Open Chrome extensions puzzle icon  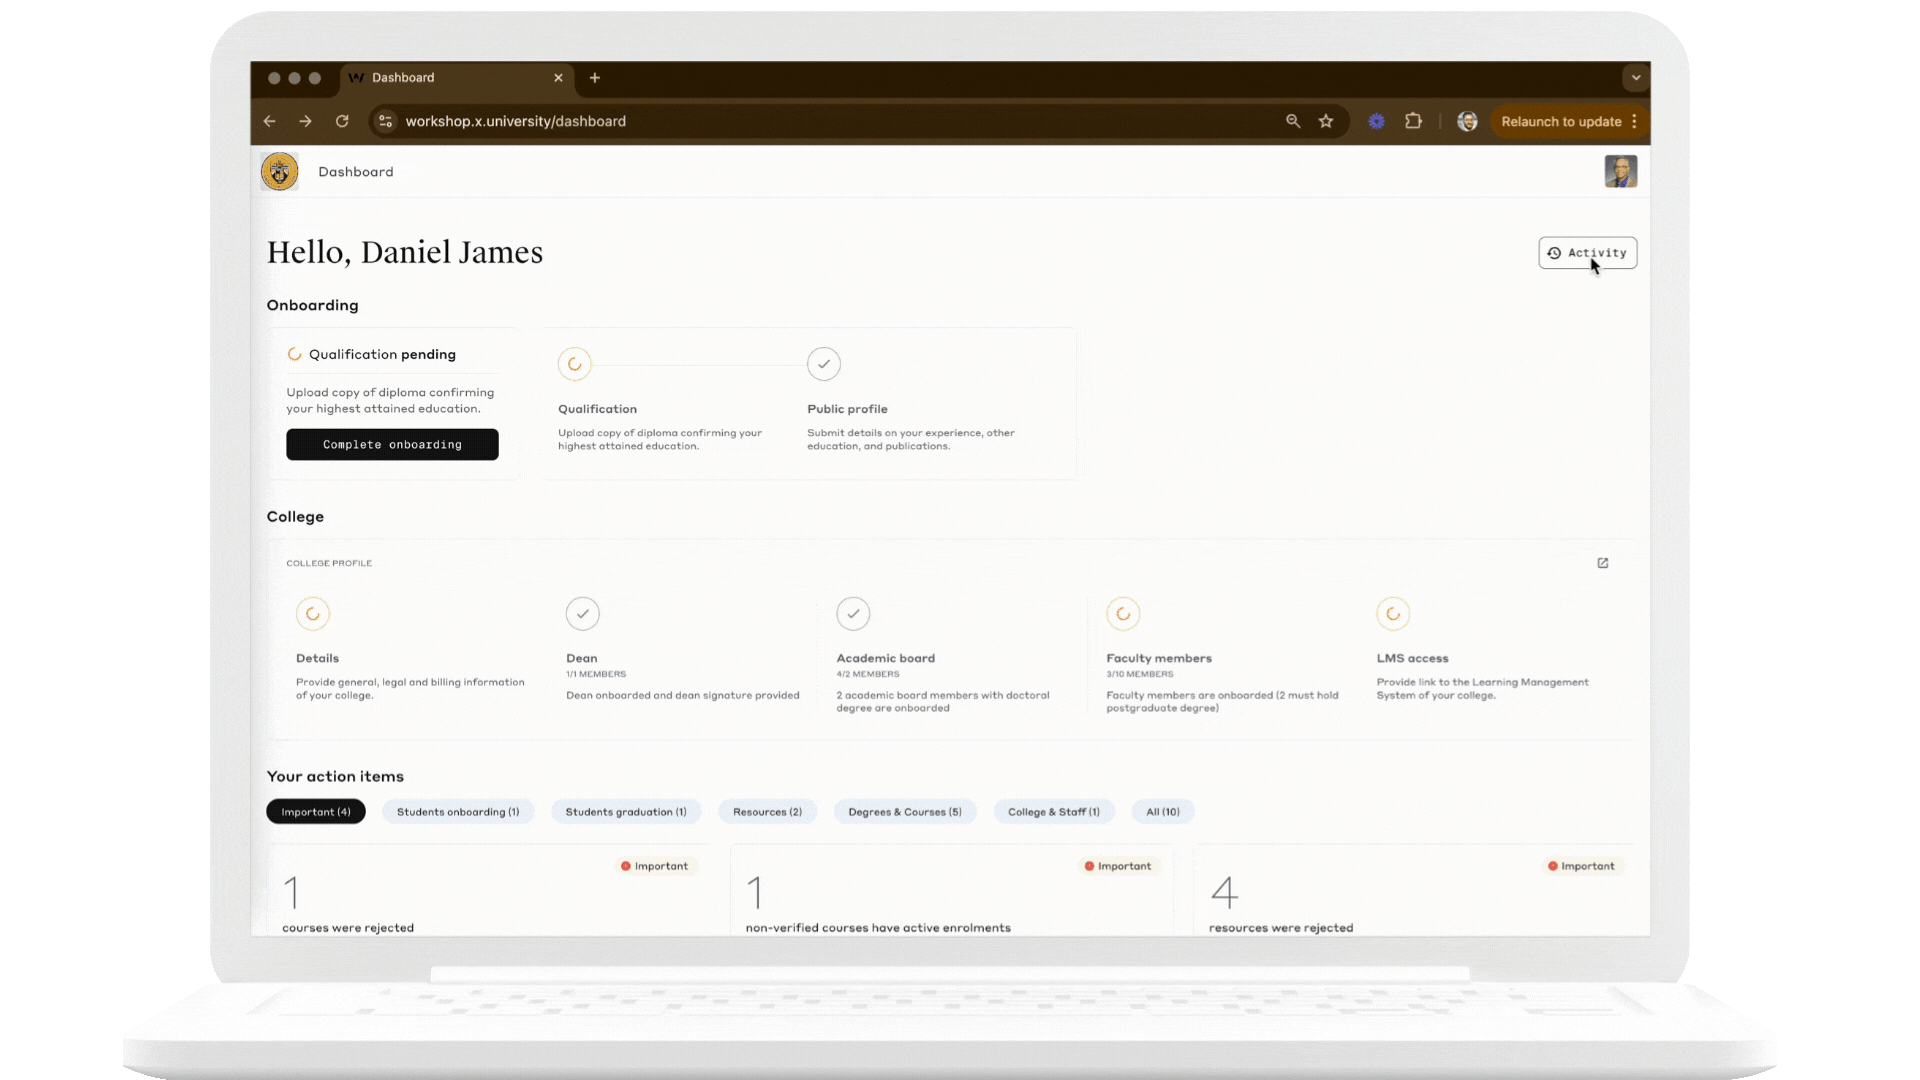click(1413, 121)
